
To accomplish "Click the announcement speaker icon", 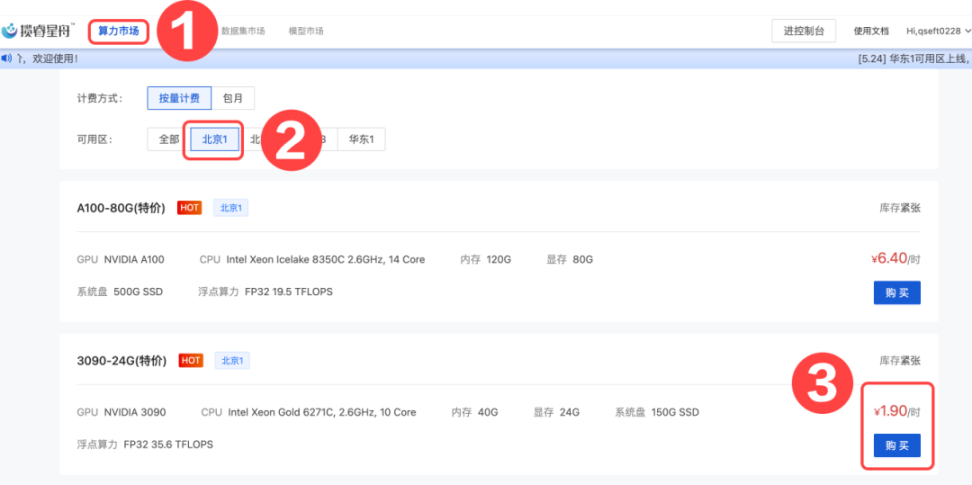I will 7,59.
